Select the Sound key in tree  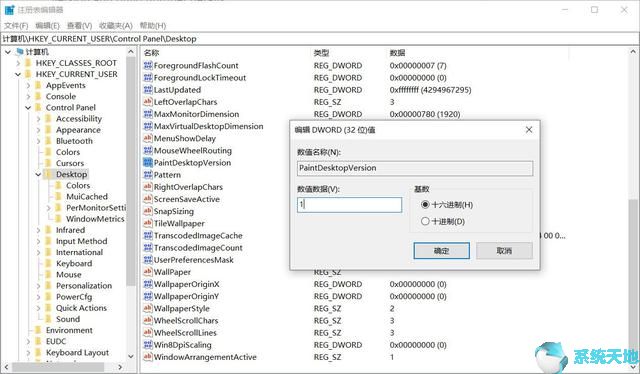(x=68, y=319)
